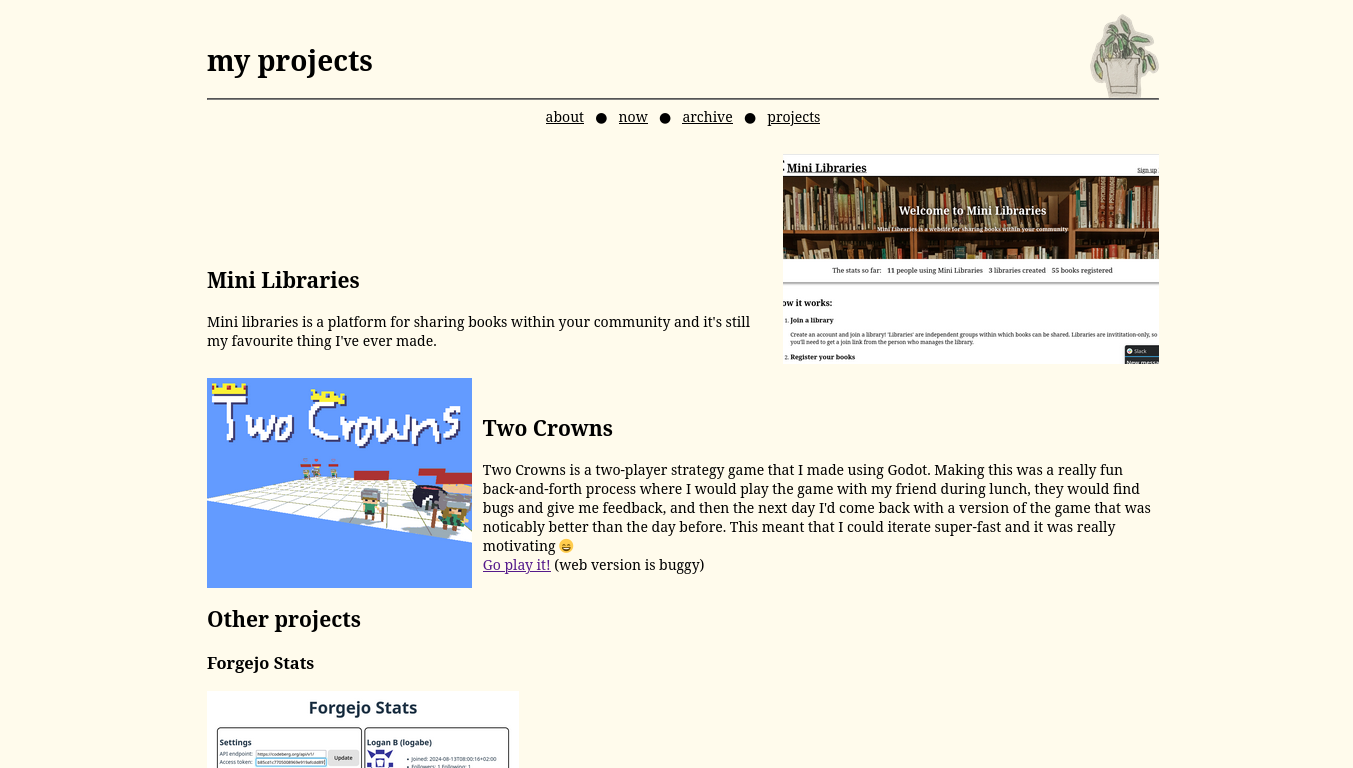Click the blue logabe avatar in Forgejo Stats
The width and height of the screenshot is (1353, 768).
pyautogui.click(x=380, y=758)
